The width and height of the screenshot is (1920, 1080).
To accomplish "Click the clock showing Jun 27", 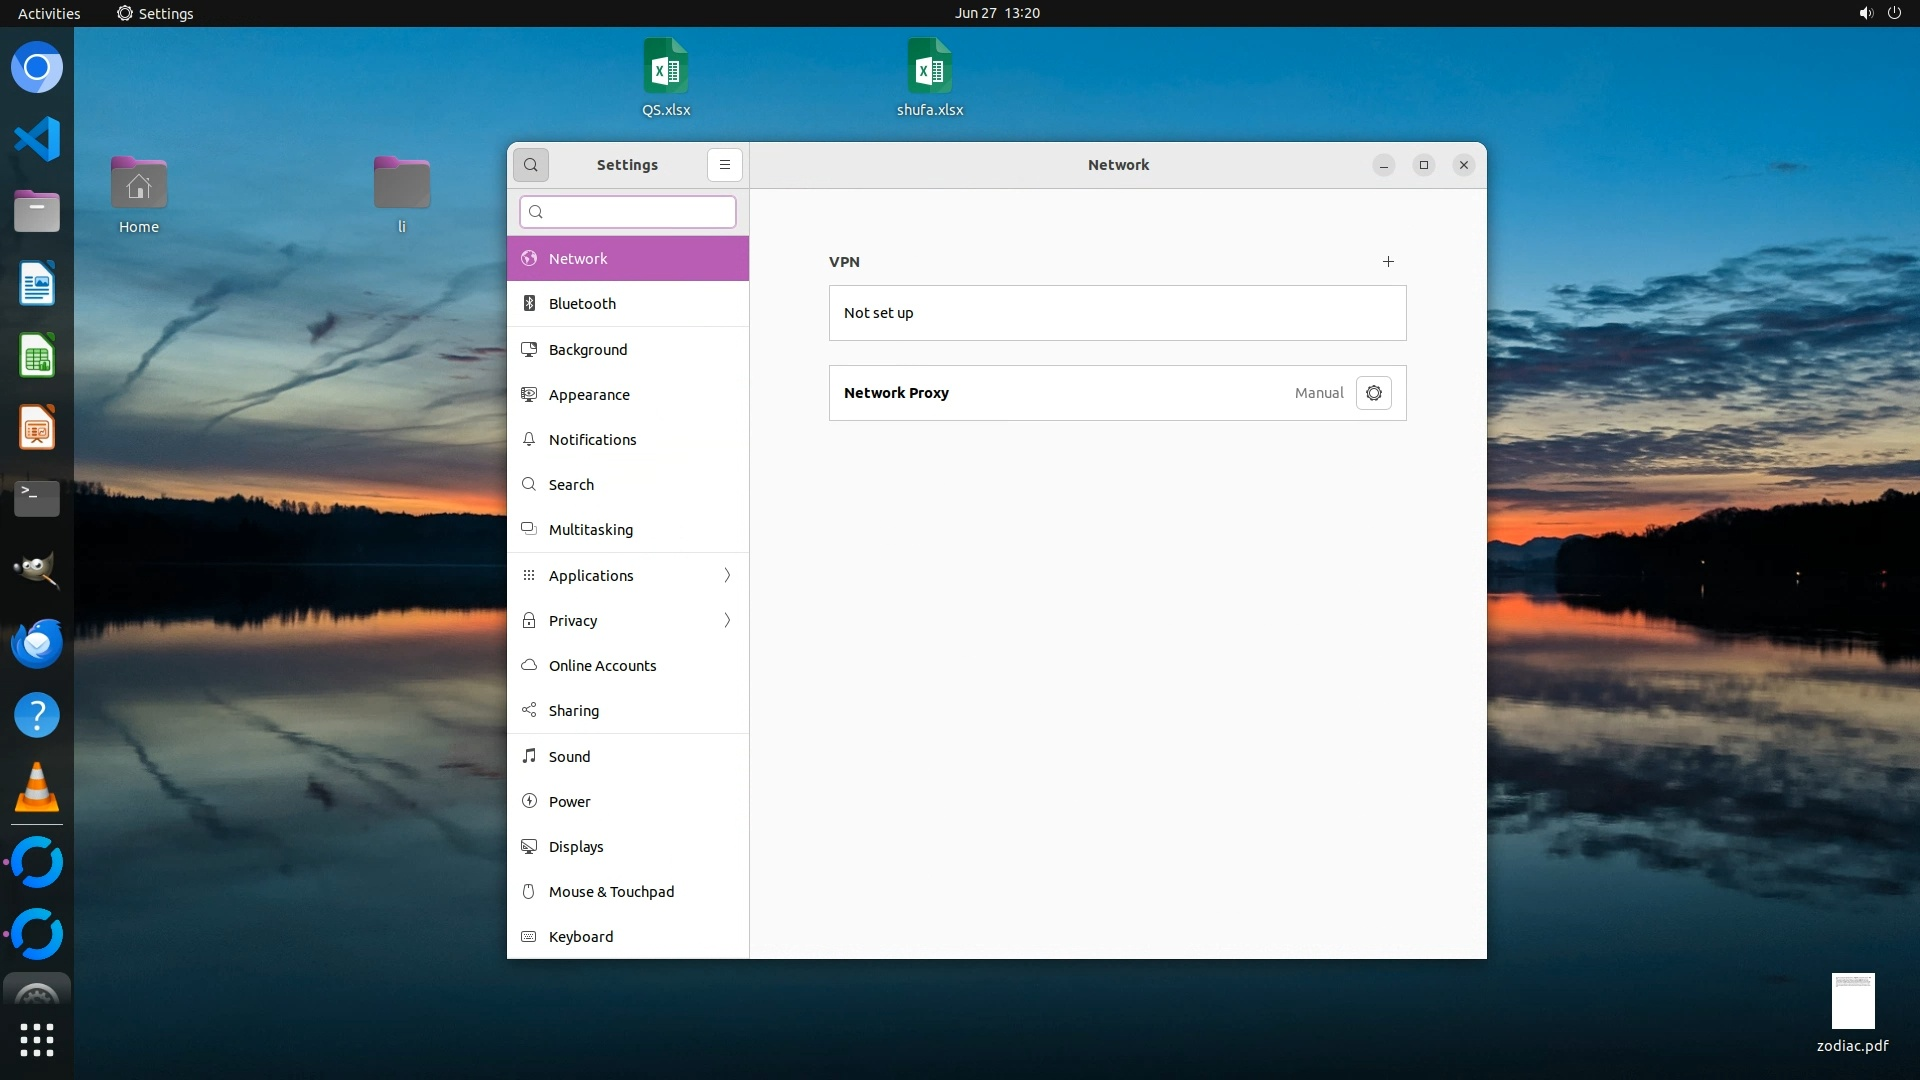I will pyautogui.click(x=996, y=13).
